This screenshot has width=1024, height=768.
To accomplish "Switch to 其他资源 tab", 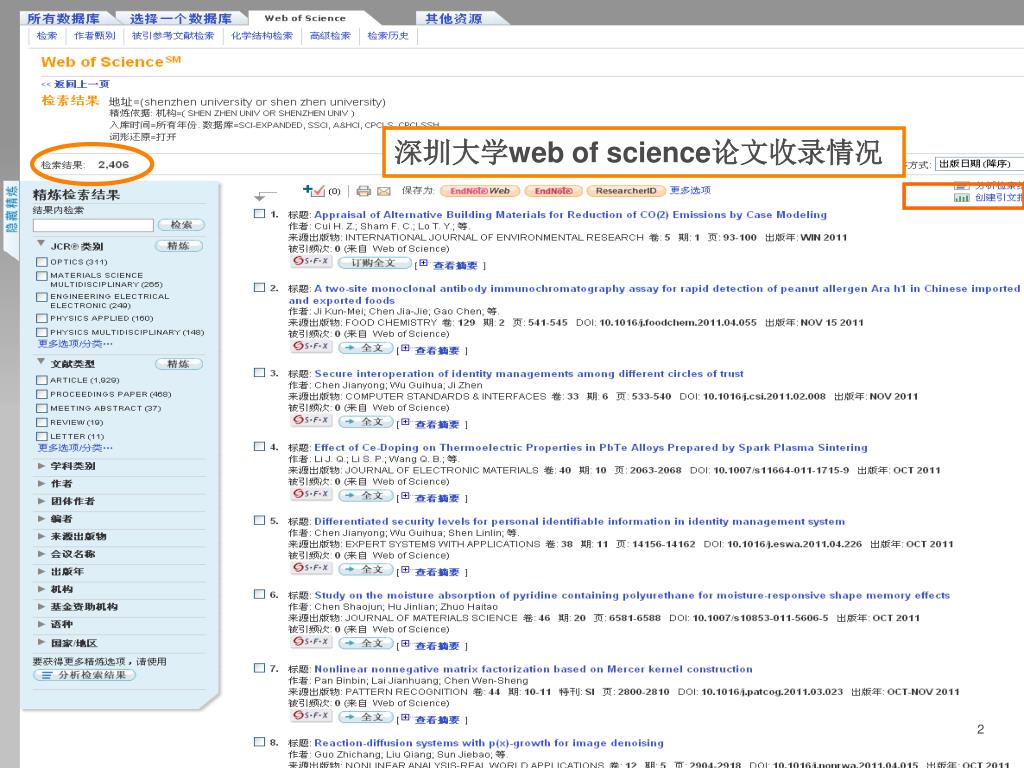I will coord(454,19).
